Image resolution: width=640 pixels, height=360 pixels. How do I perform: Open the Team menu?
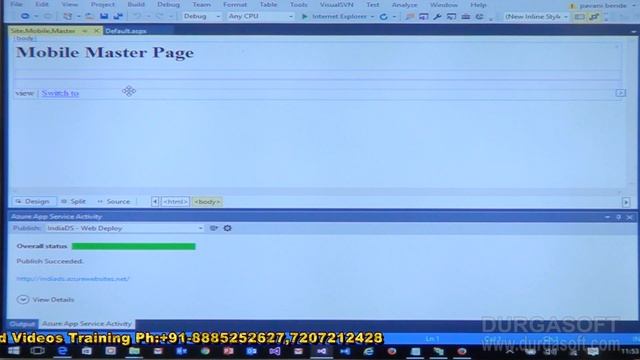coord(202,4)
